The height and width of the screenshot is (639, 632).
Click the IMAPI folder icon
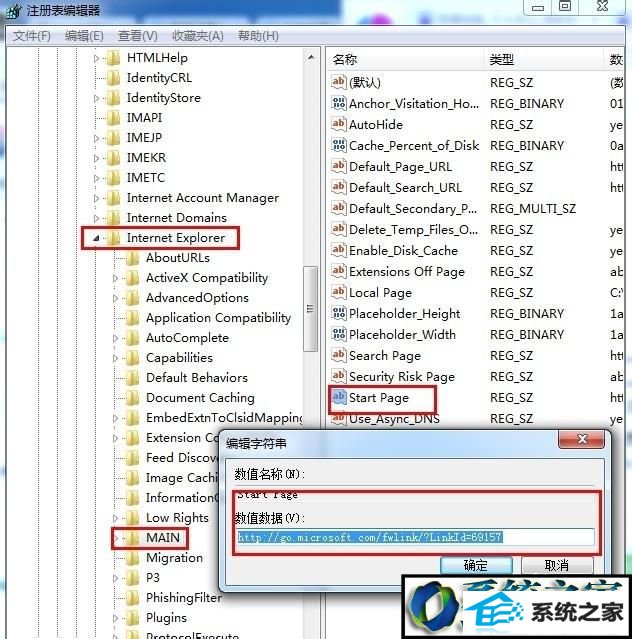coord(114,118)
